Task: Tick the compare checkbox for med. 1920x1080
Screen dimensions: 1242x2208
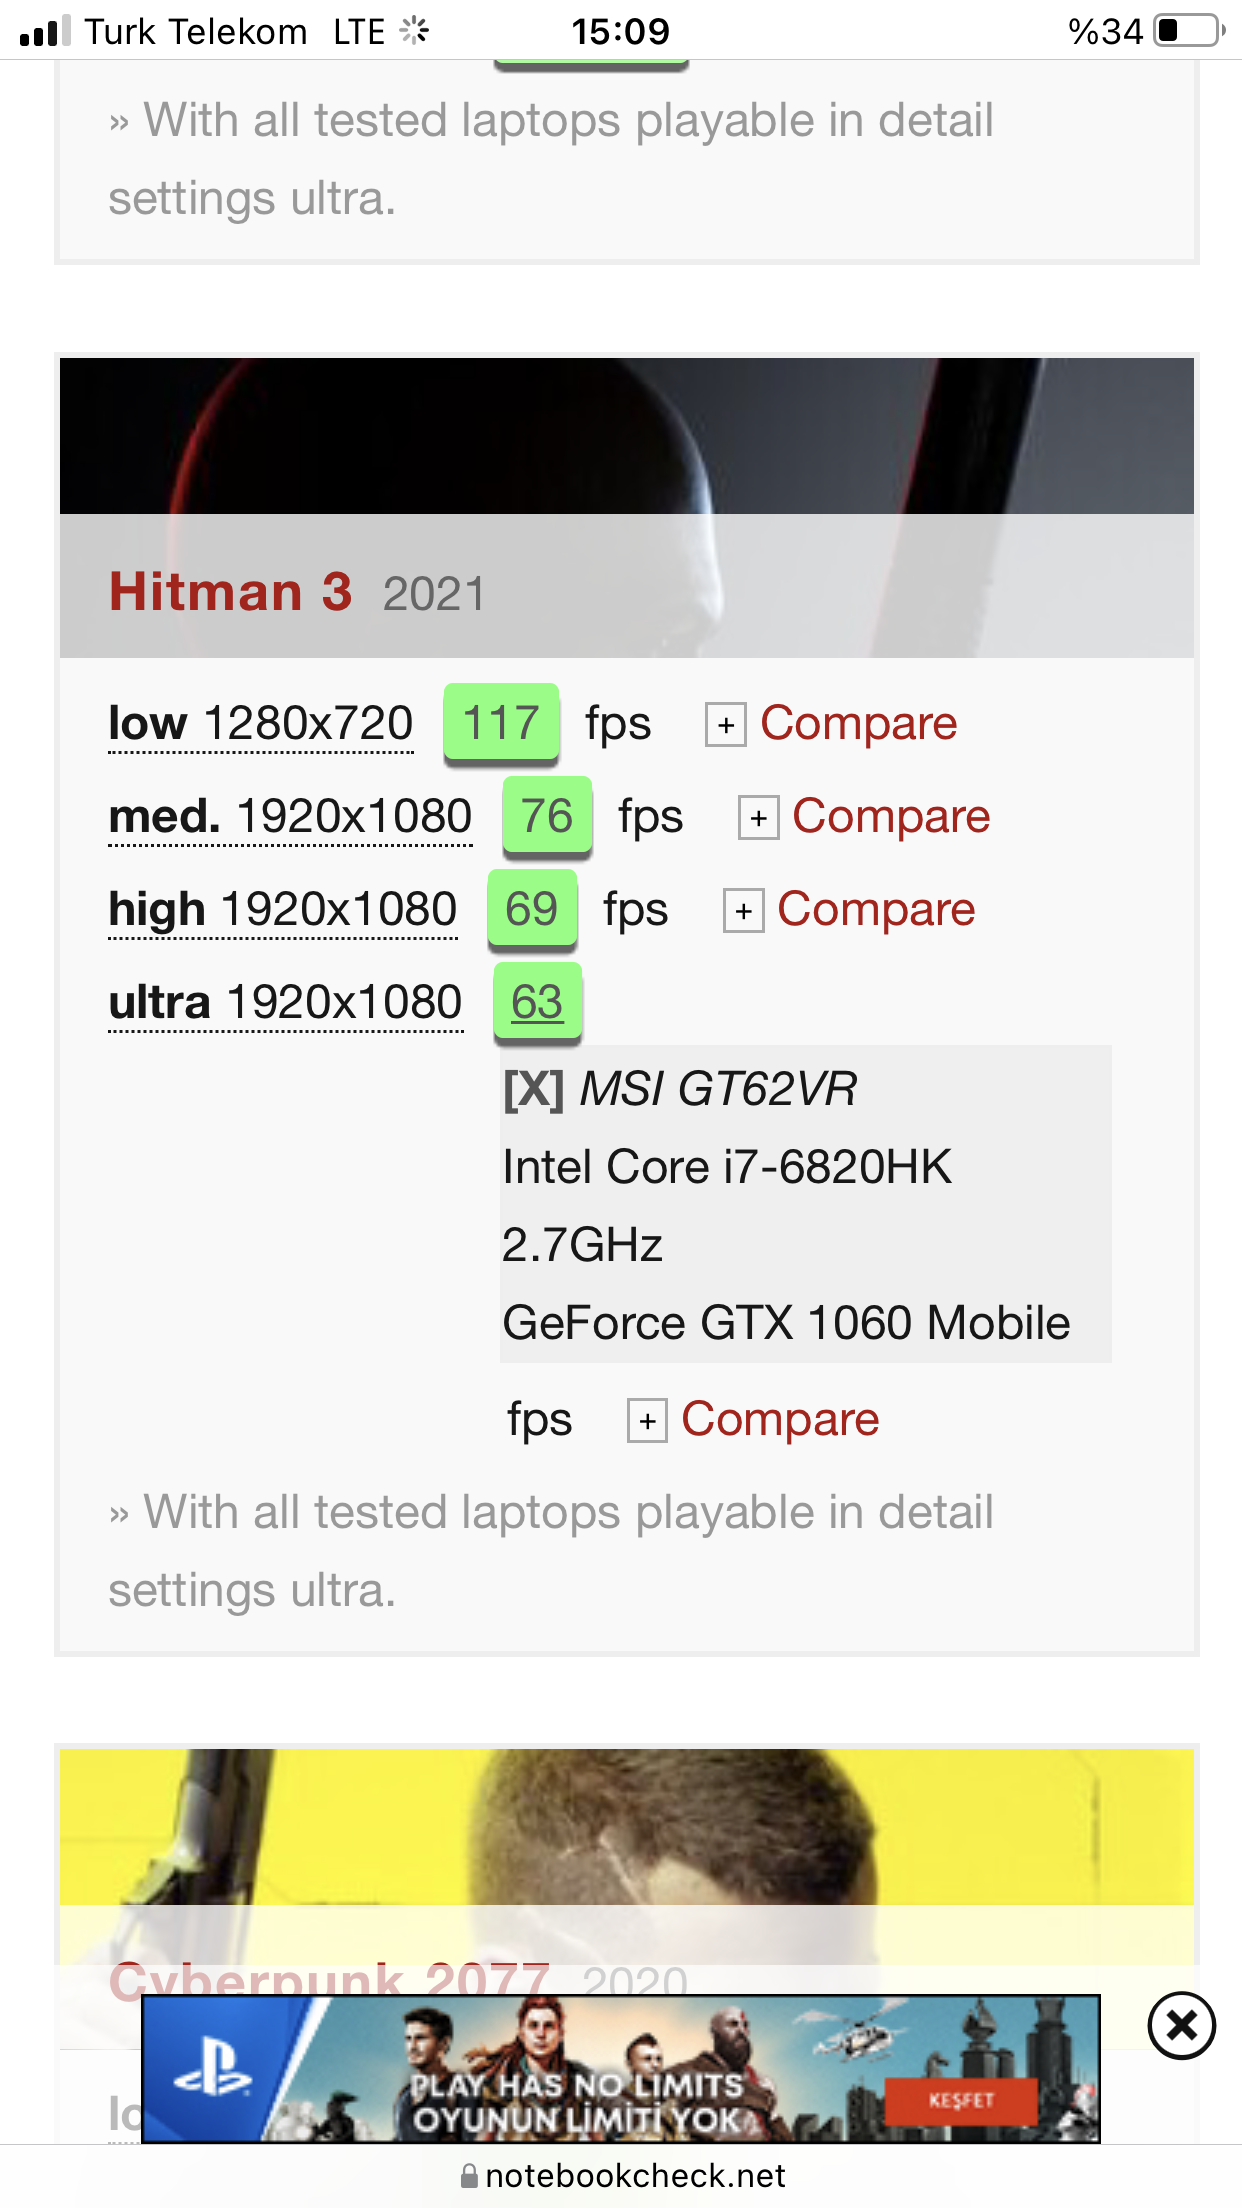Action: (x=758, y=818)
